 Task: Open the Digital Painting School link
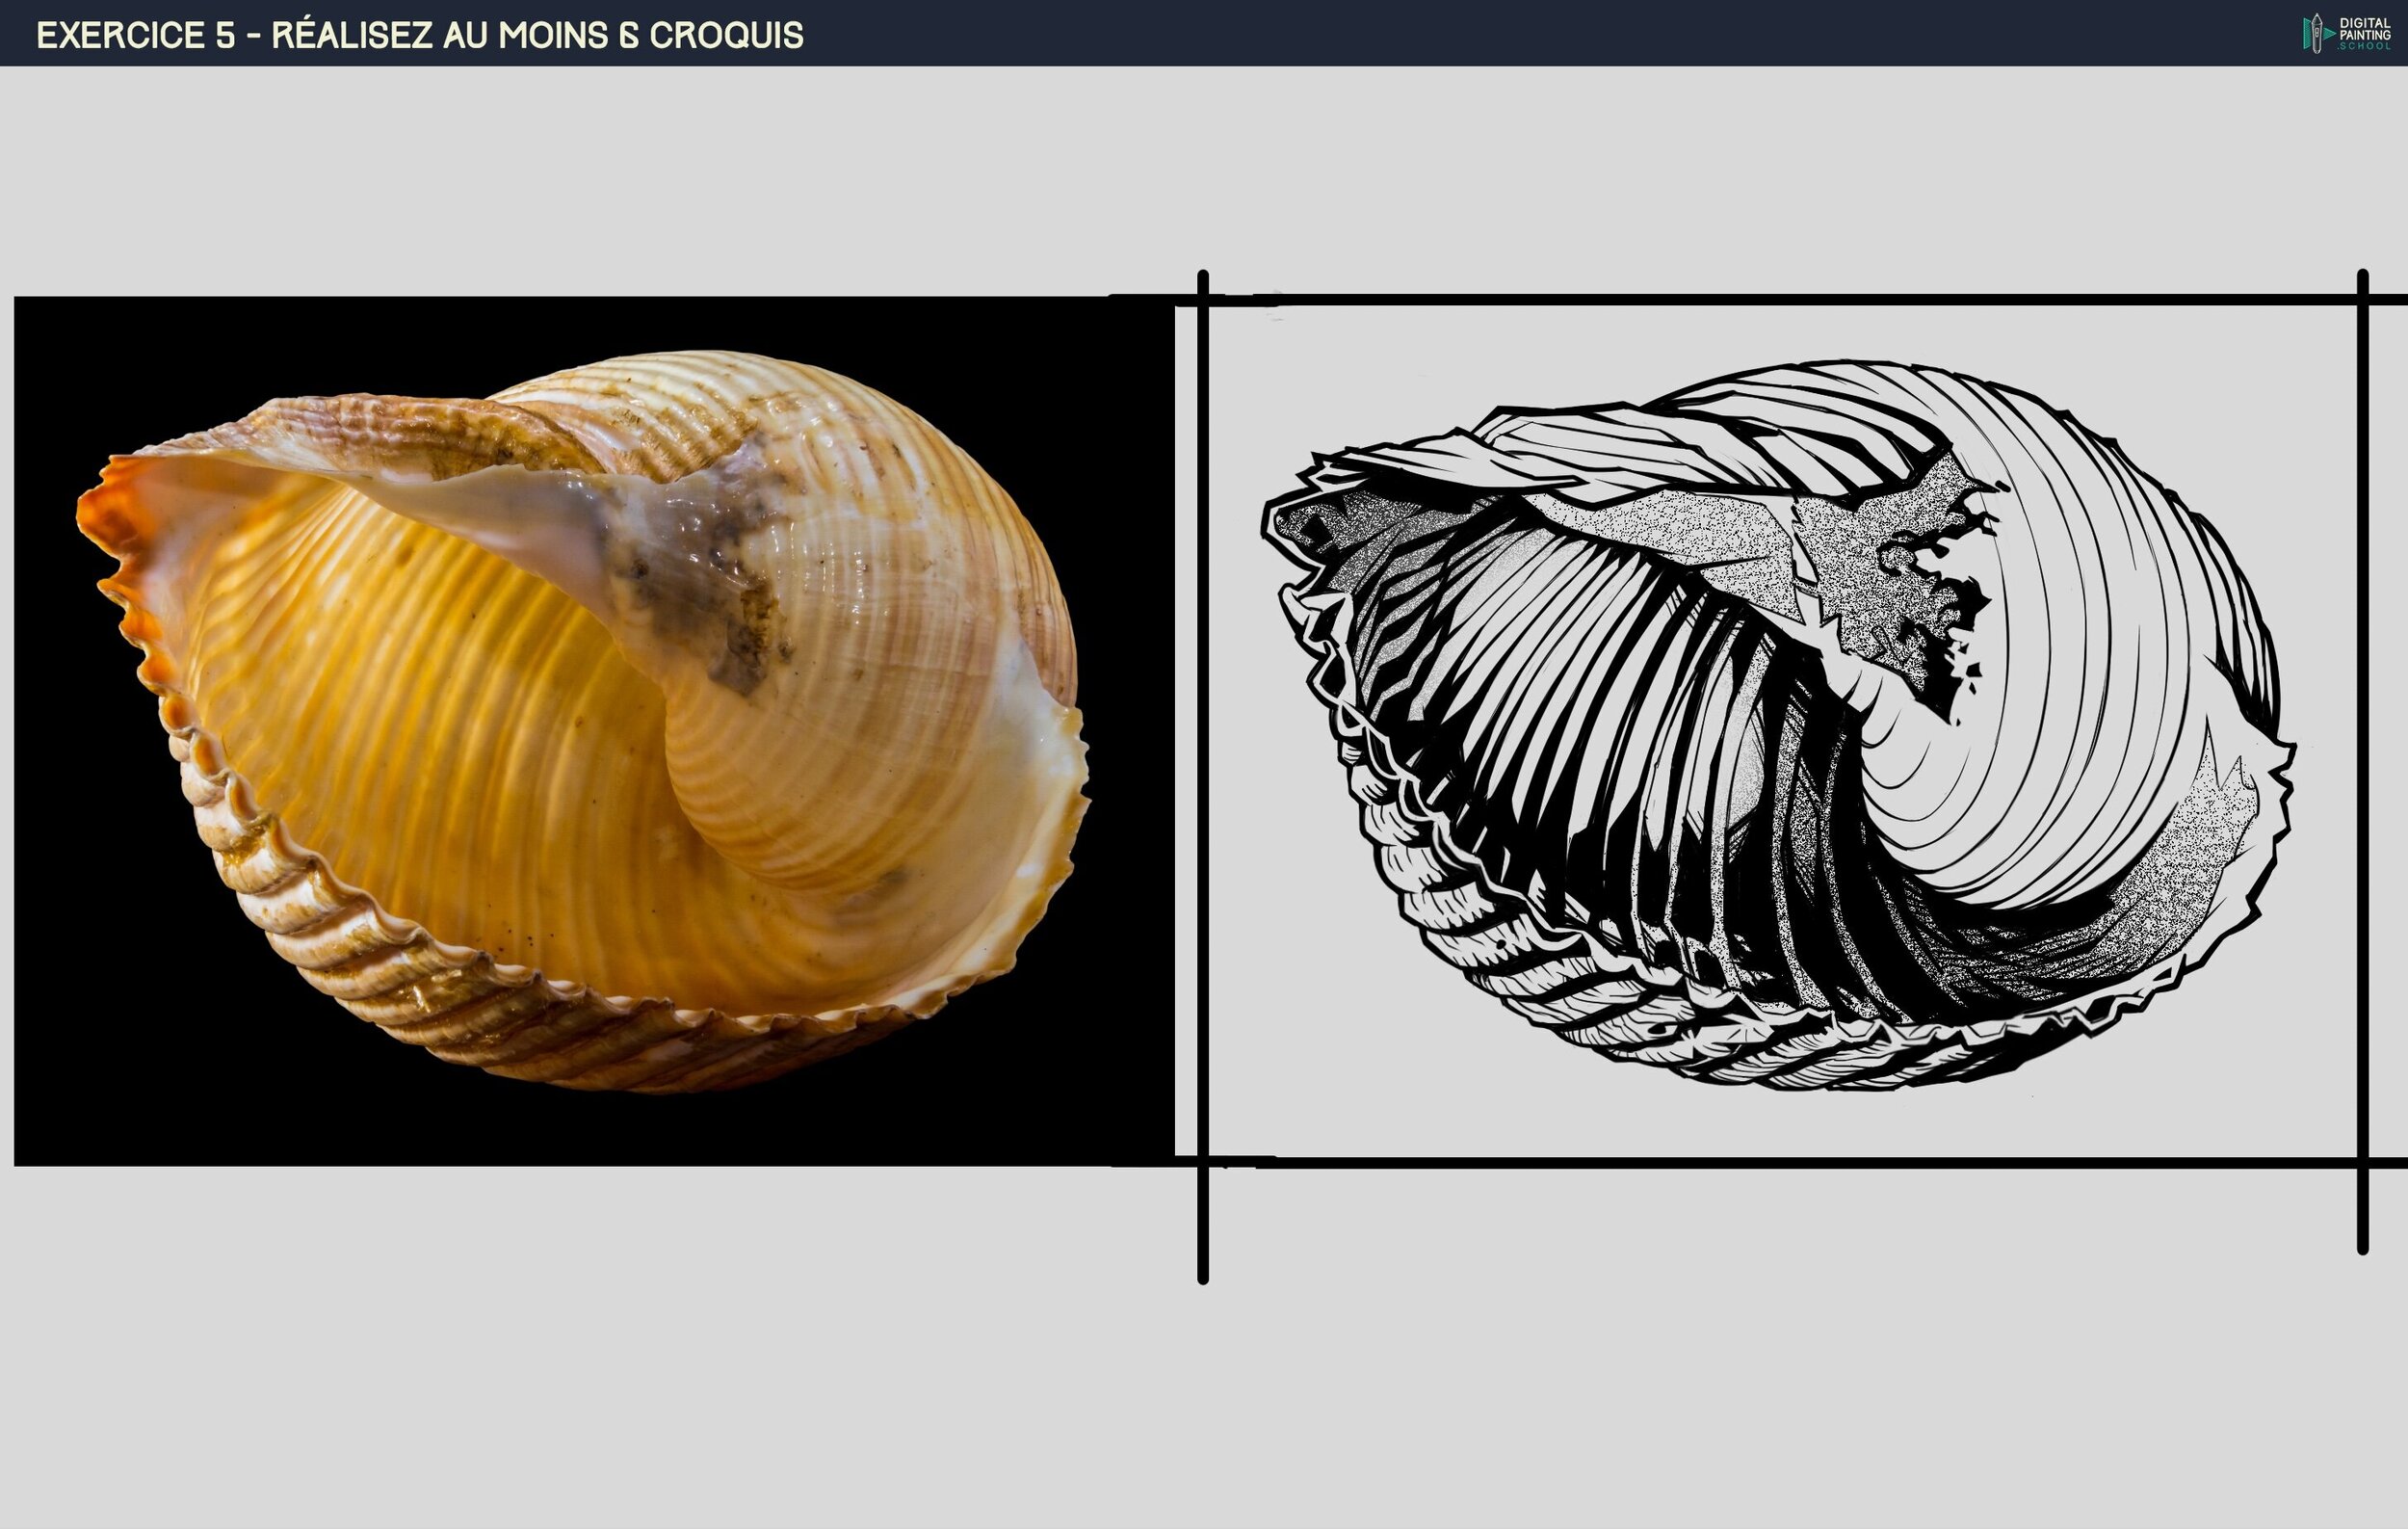[2340, 35]
